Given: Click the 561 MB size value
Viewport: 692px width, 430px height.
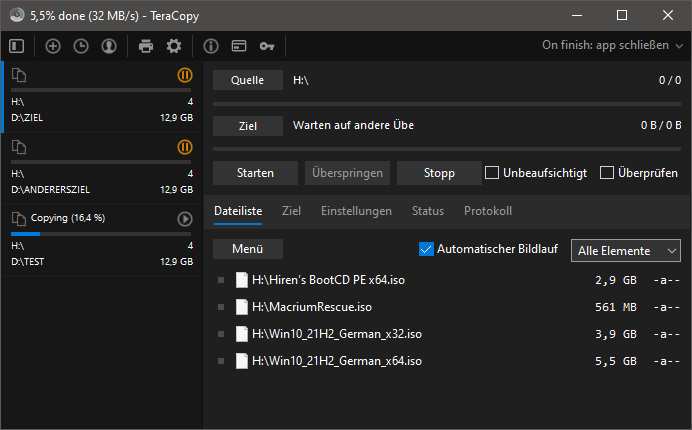Looking at the screenshot, I should [616, 307].
